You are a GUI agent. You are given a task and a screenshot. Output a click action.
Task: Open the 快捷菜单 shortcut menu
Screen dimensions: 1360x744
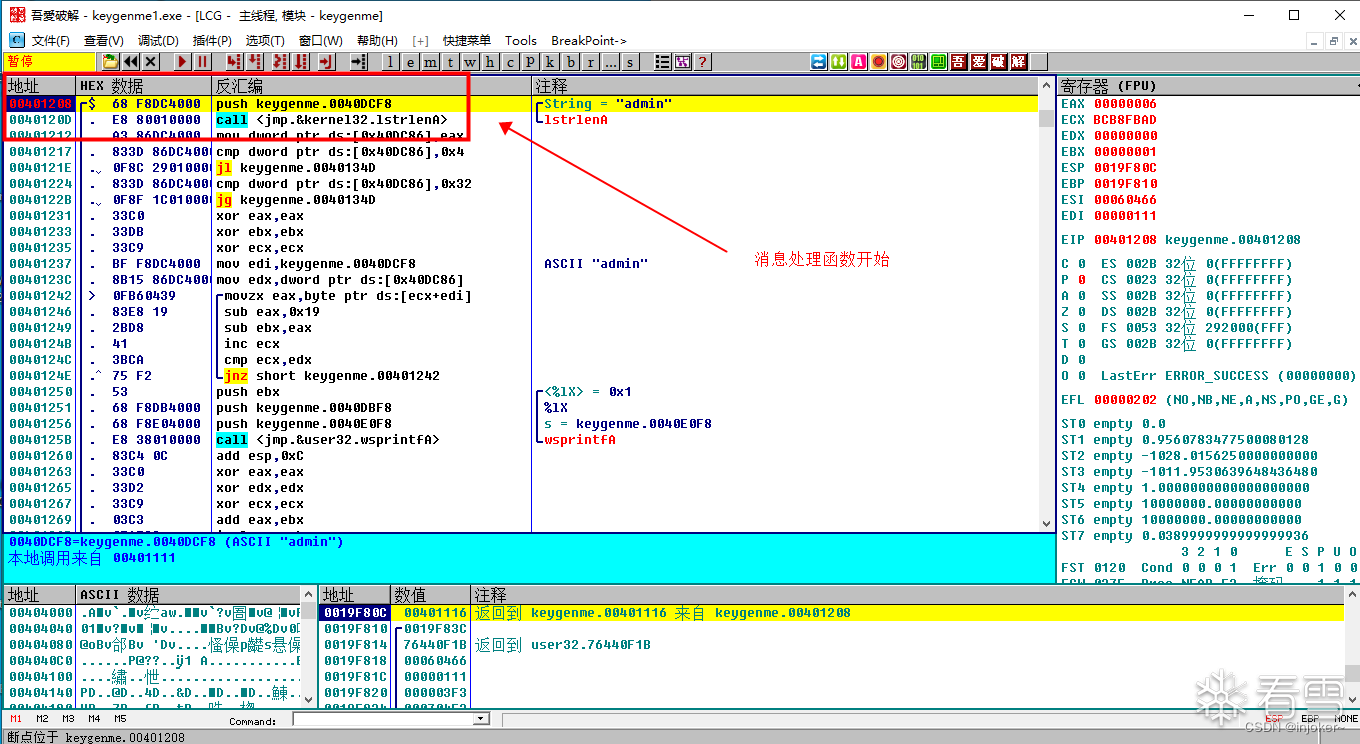tap(467, 41)
